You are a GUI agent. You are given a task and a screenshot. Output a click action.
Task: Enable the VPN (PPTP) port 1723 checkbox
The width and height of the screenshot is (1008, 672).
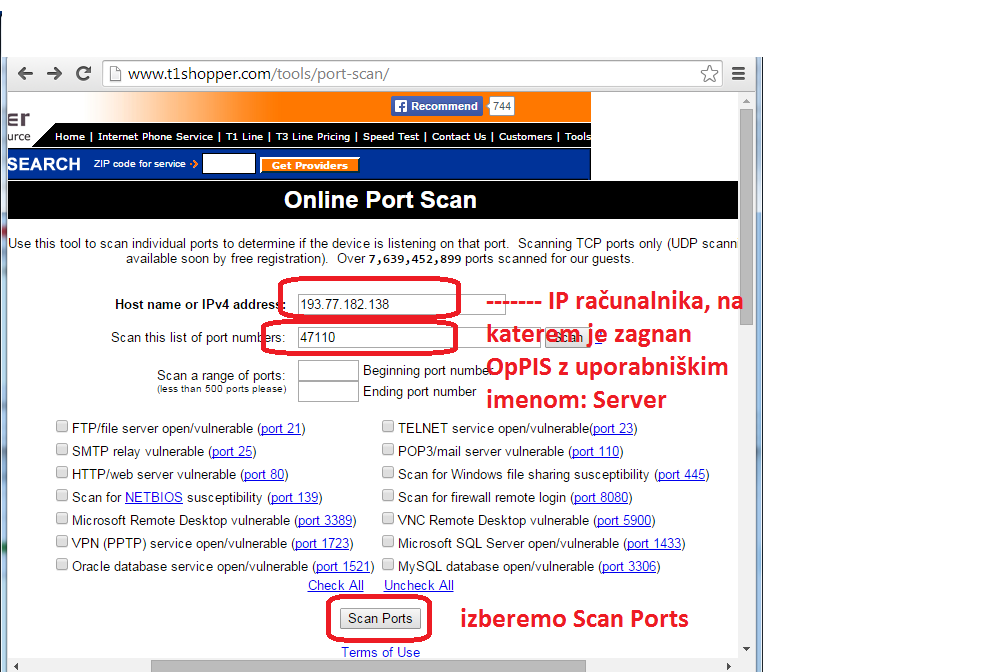(62, 541)
